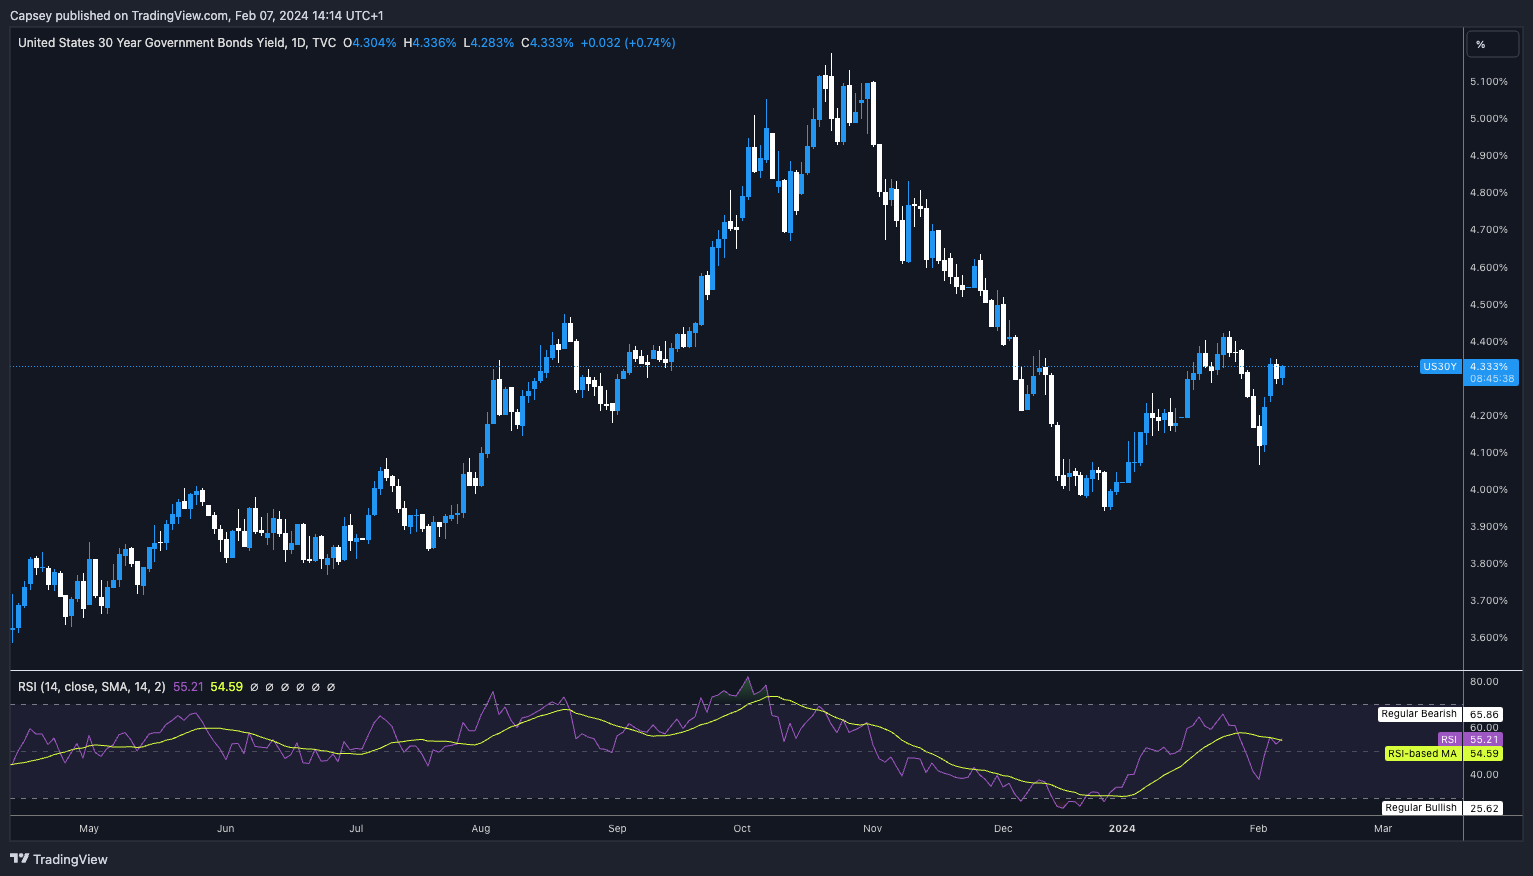Image resolution: width=1533 pixels, height=876 pixels.
Task: Click the first empty-value symbol in the RSI legend
Action: tap(254, 687)
